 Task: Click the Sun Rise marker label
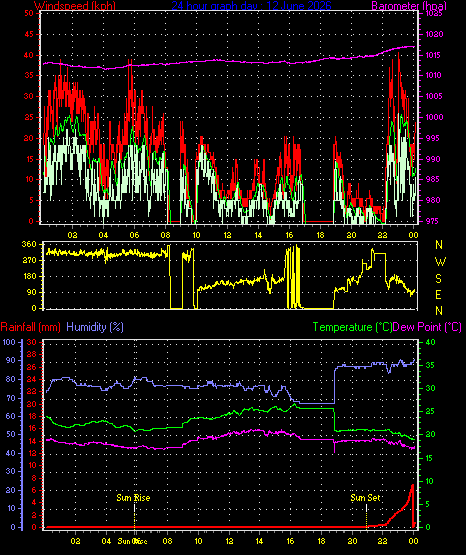click(x=133, y=498)
